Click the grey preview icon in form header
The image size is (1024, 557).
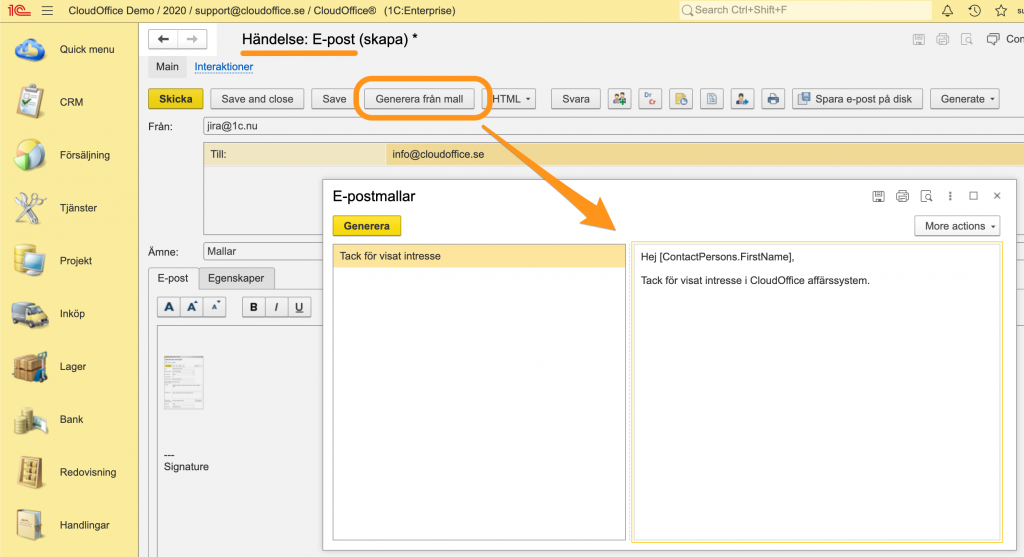point(967,39)
